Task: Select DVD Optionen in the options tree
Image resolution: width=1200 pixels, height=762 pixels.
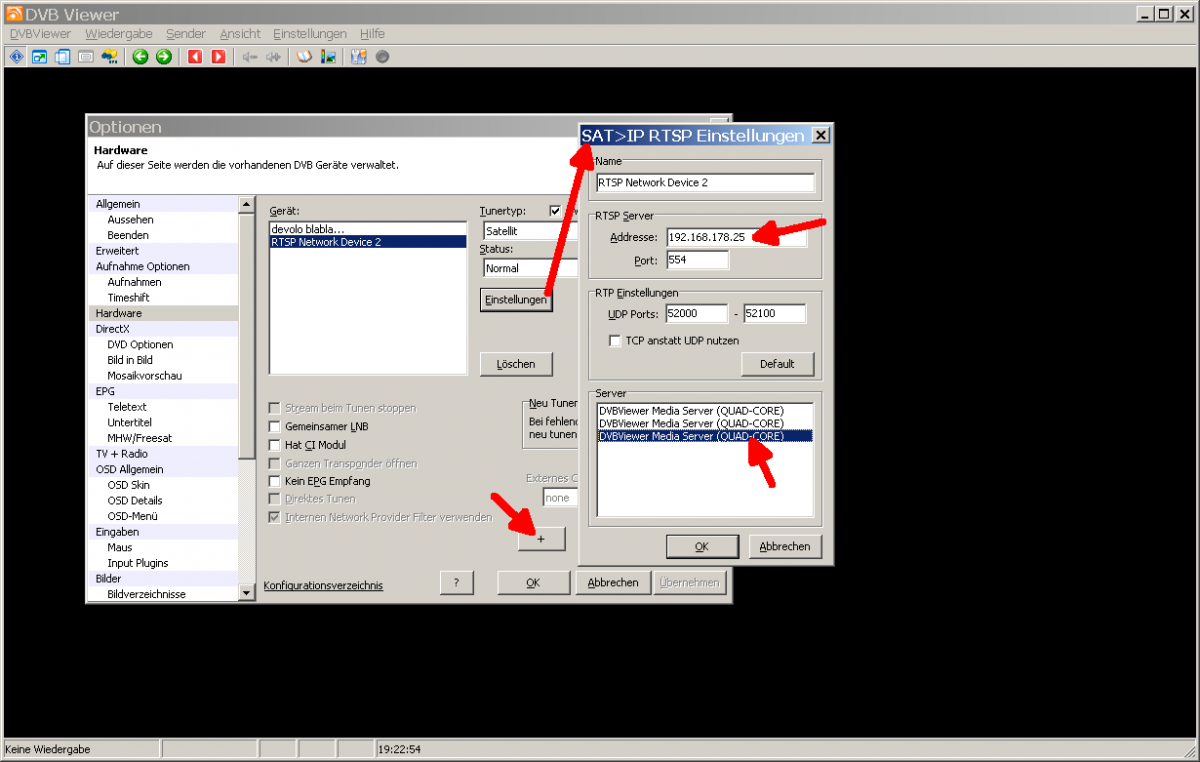Action: tap(140, 344)
